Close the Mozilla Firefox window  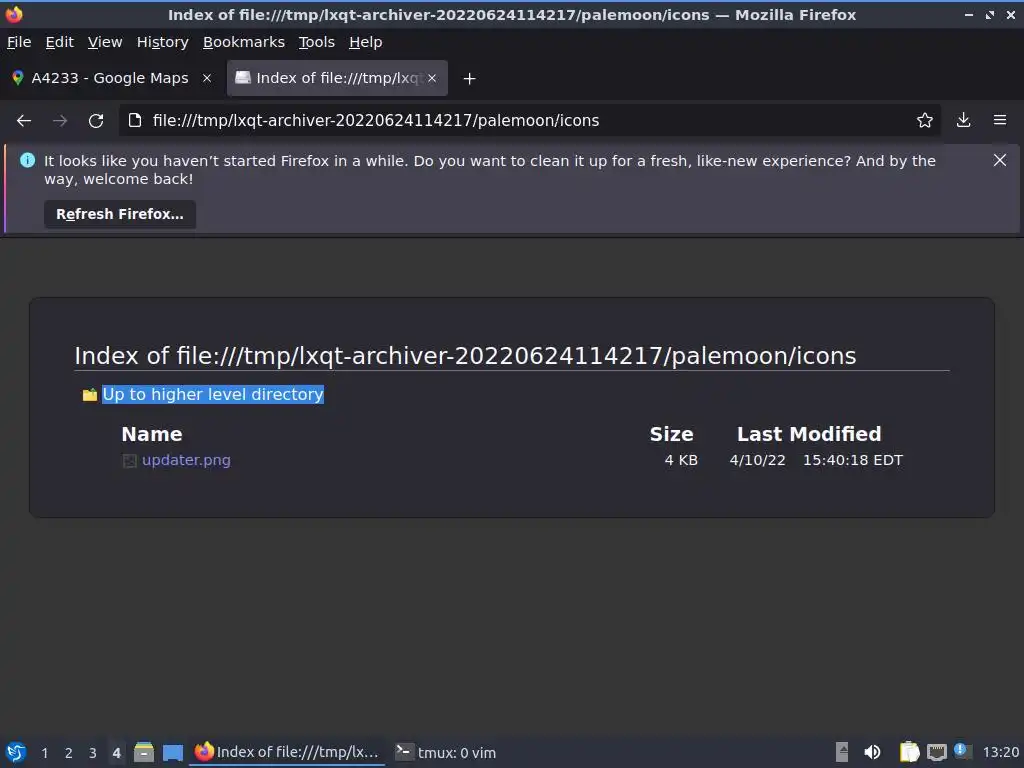(x=1011, y=14)
